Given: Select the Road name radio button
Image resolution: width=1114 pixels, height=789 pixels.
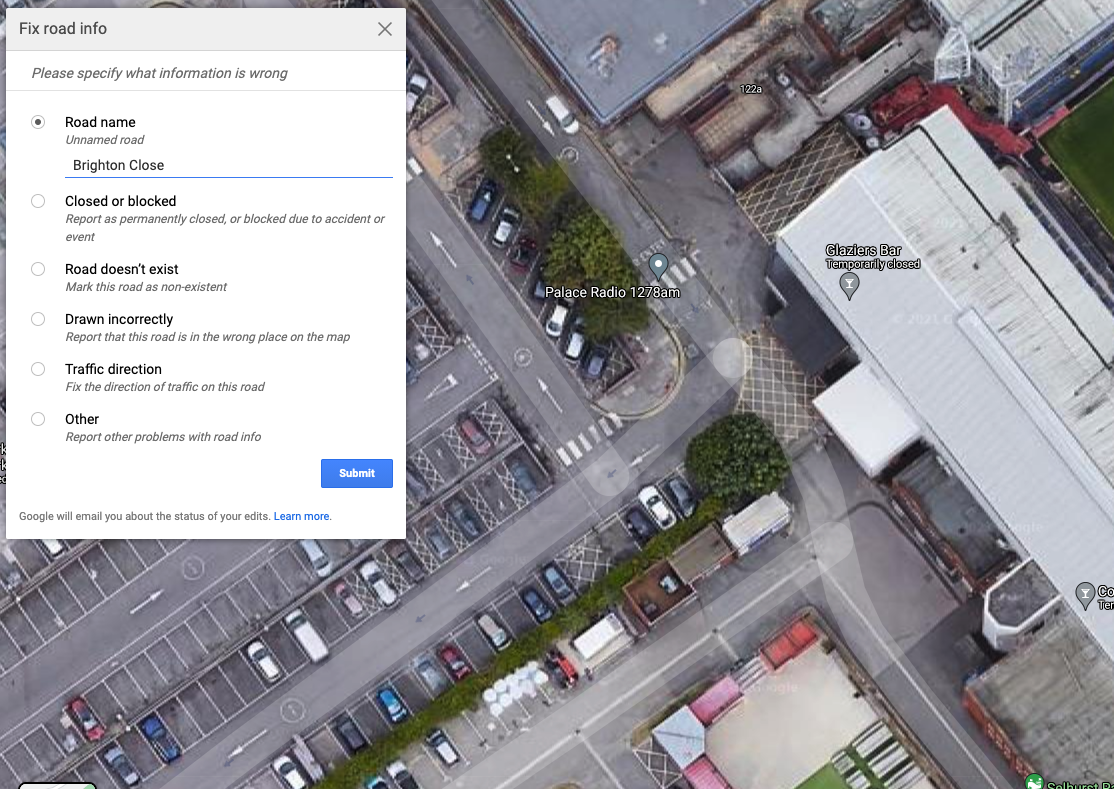Looking at the screenshot, I should (x=38, y=122).
